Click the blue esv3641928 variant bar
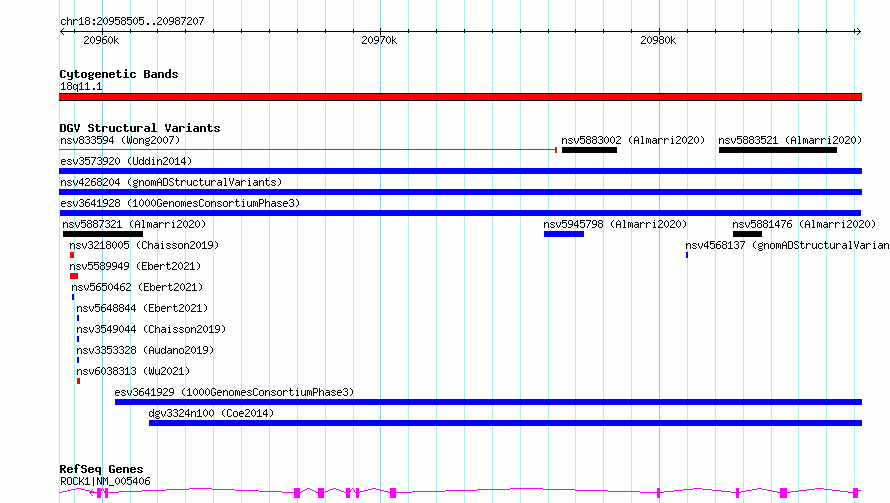 (460, 213)
